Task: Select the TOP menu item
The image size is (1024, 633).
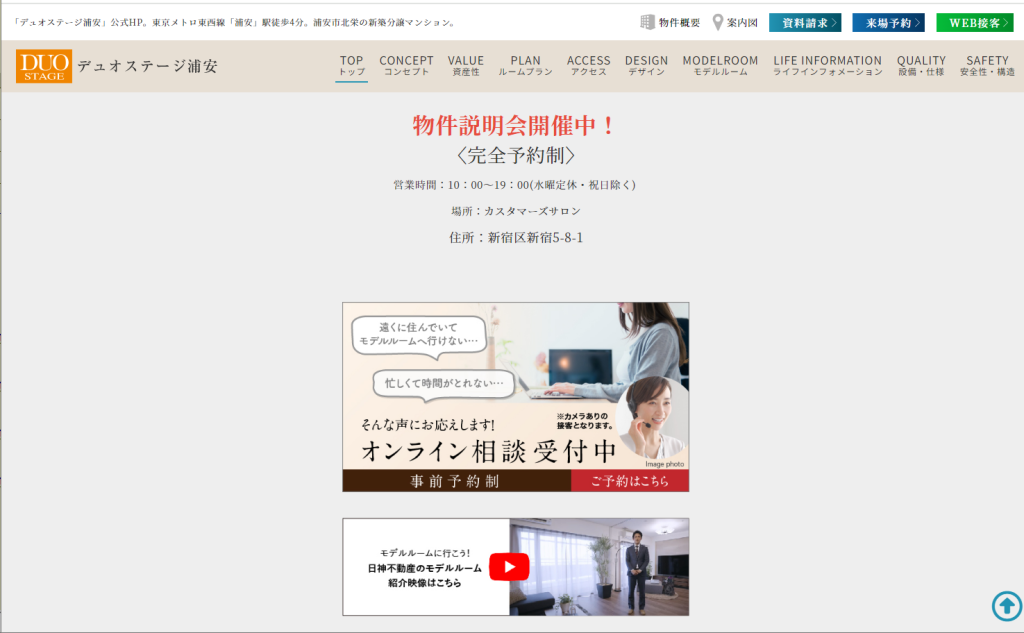Action: [351, 66]
